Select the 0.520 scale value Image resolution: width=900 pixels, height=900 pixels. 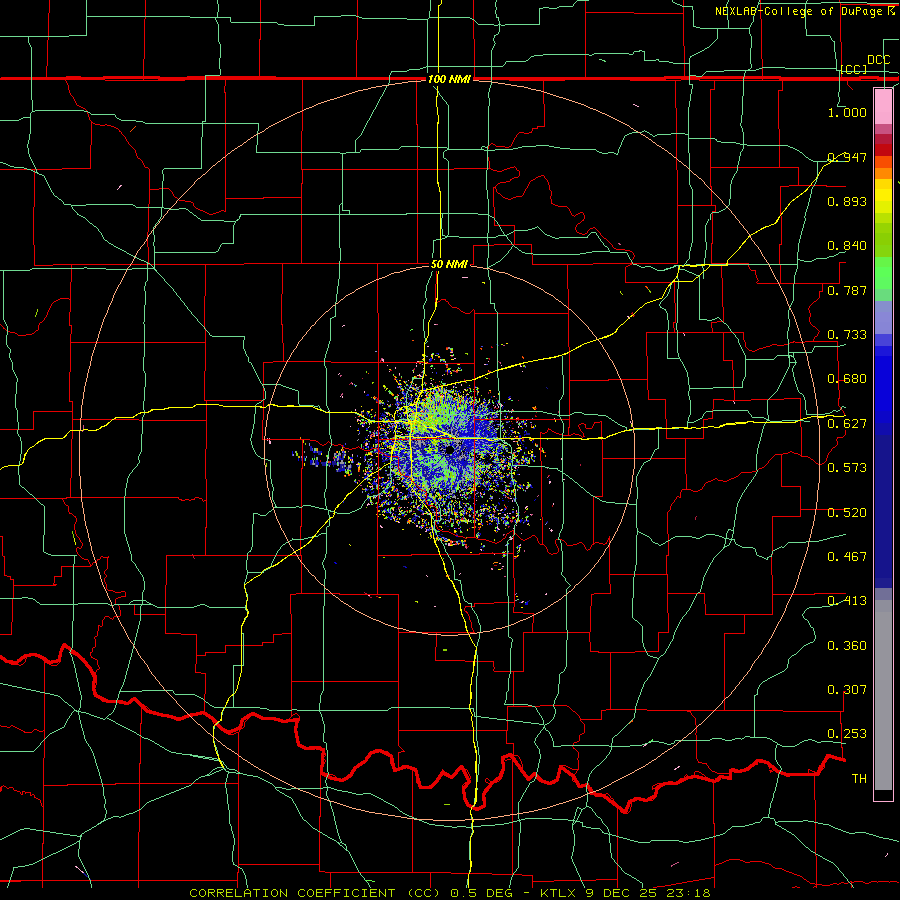click(x=847, y=512)
